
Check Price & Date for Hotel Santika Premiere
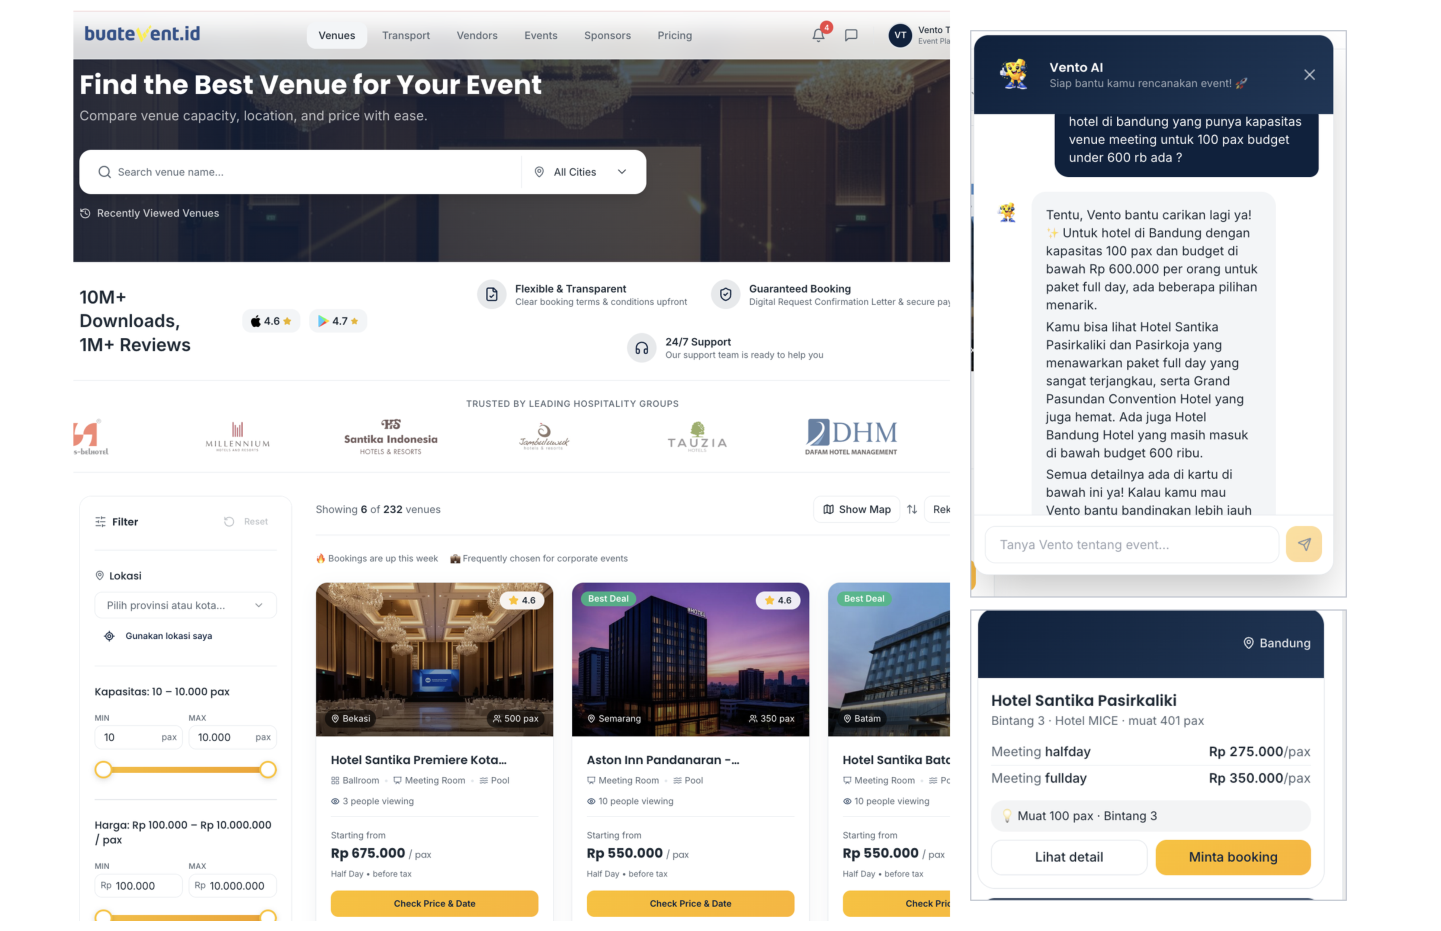[435, 903]
